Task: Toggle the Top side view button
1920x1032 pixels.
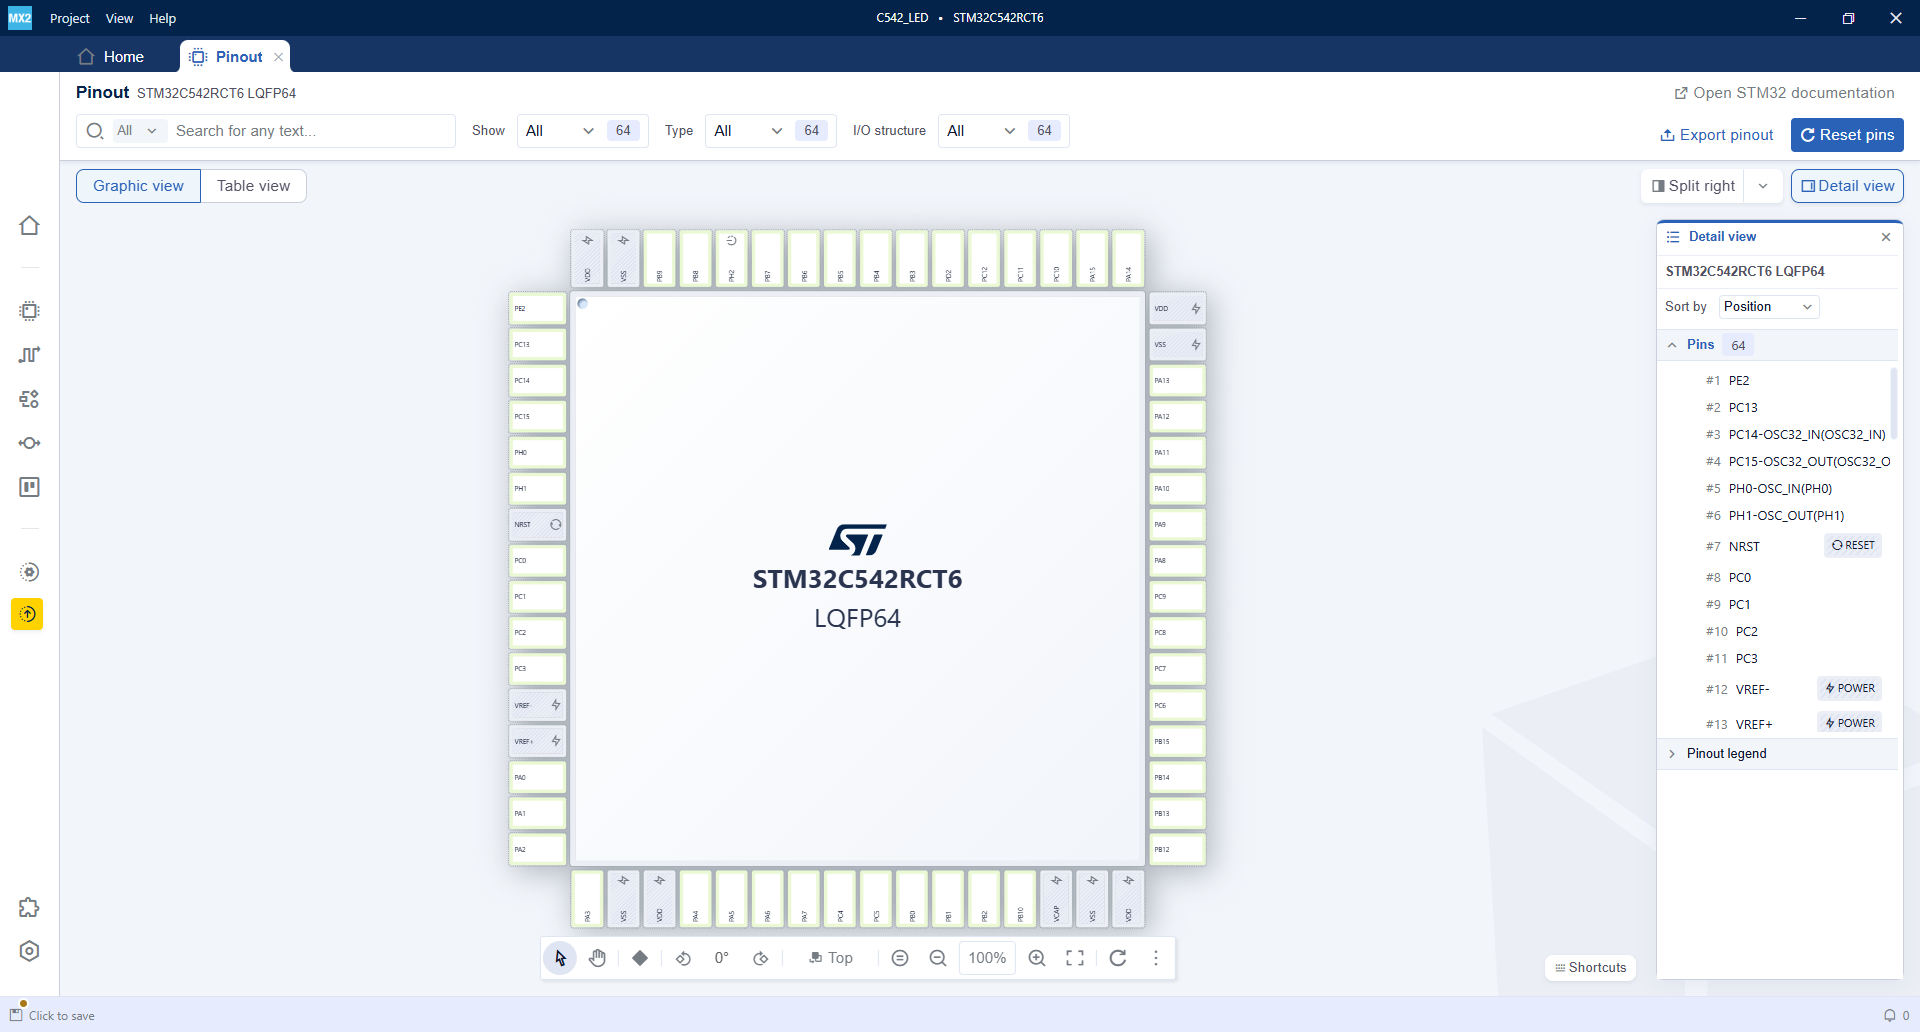Action: click(831, 958)
